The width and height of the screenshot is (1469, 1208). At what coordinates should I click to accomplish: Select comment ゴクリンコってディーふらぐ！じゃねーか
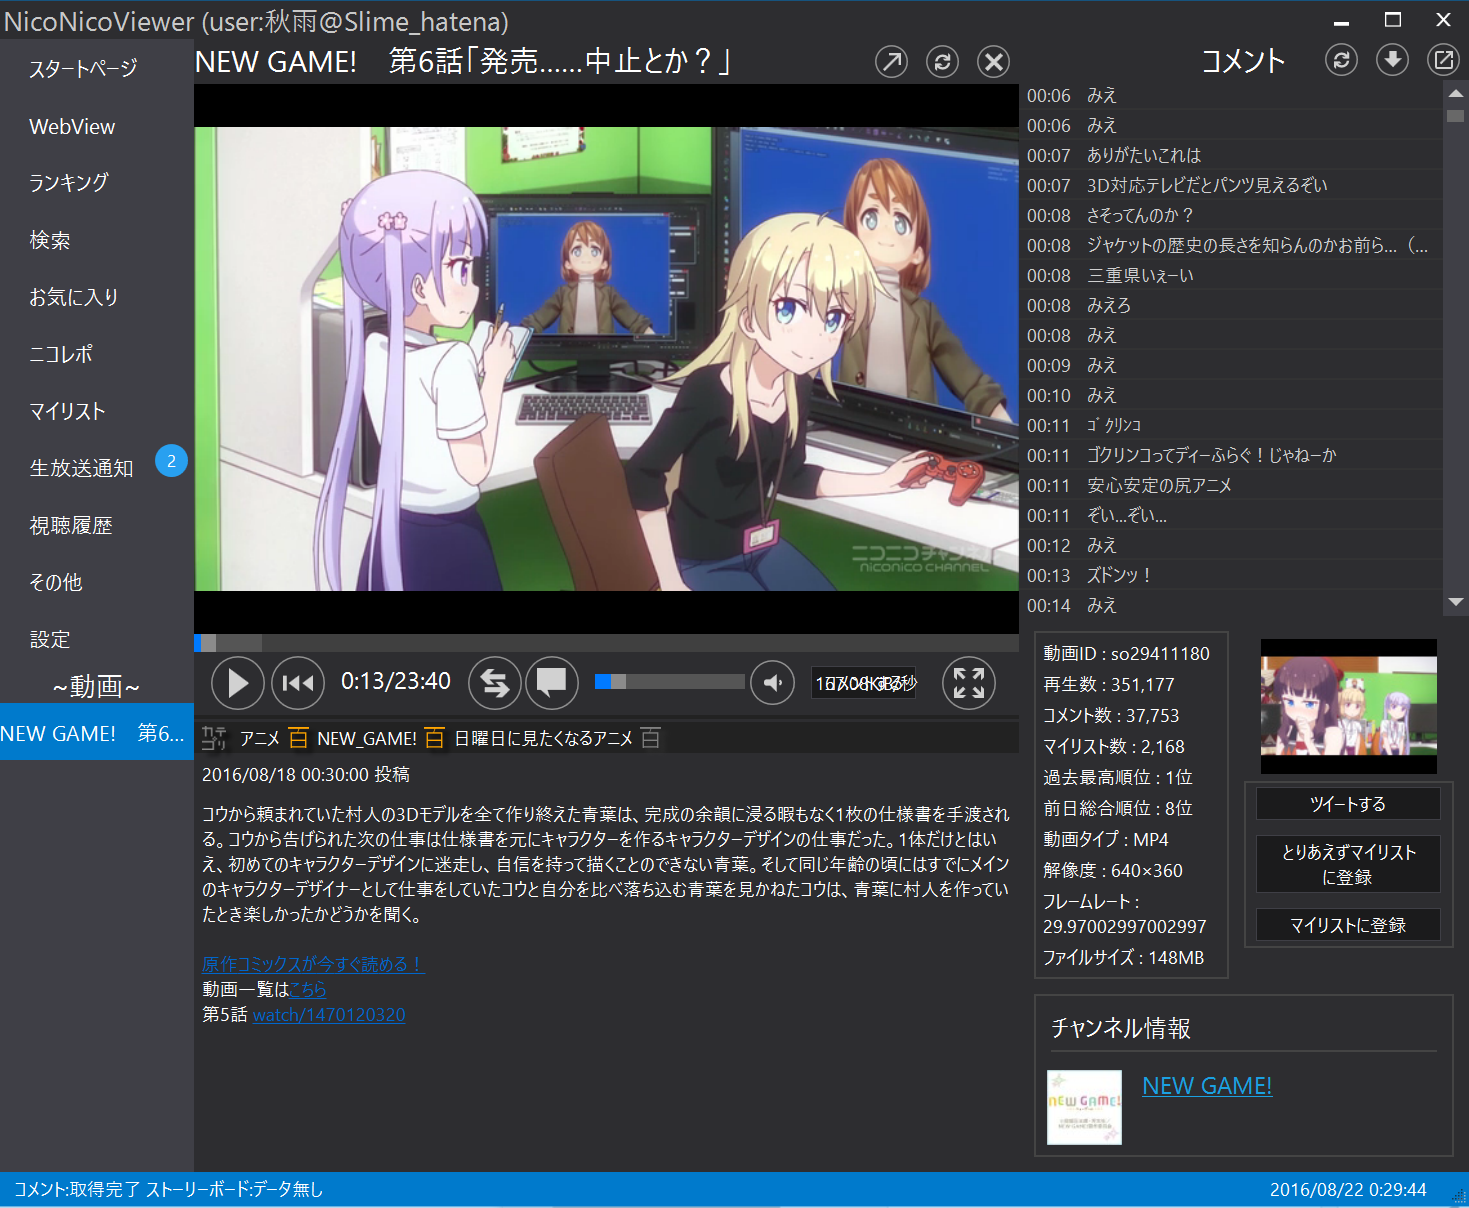pos(1232,455)
